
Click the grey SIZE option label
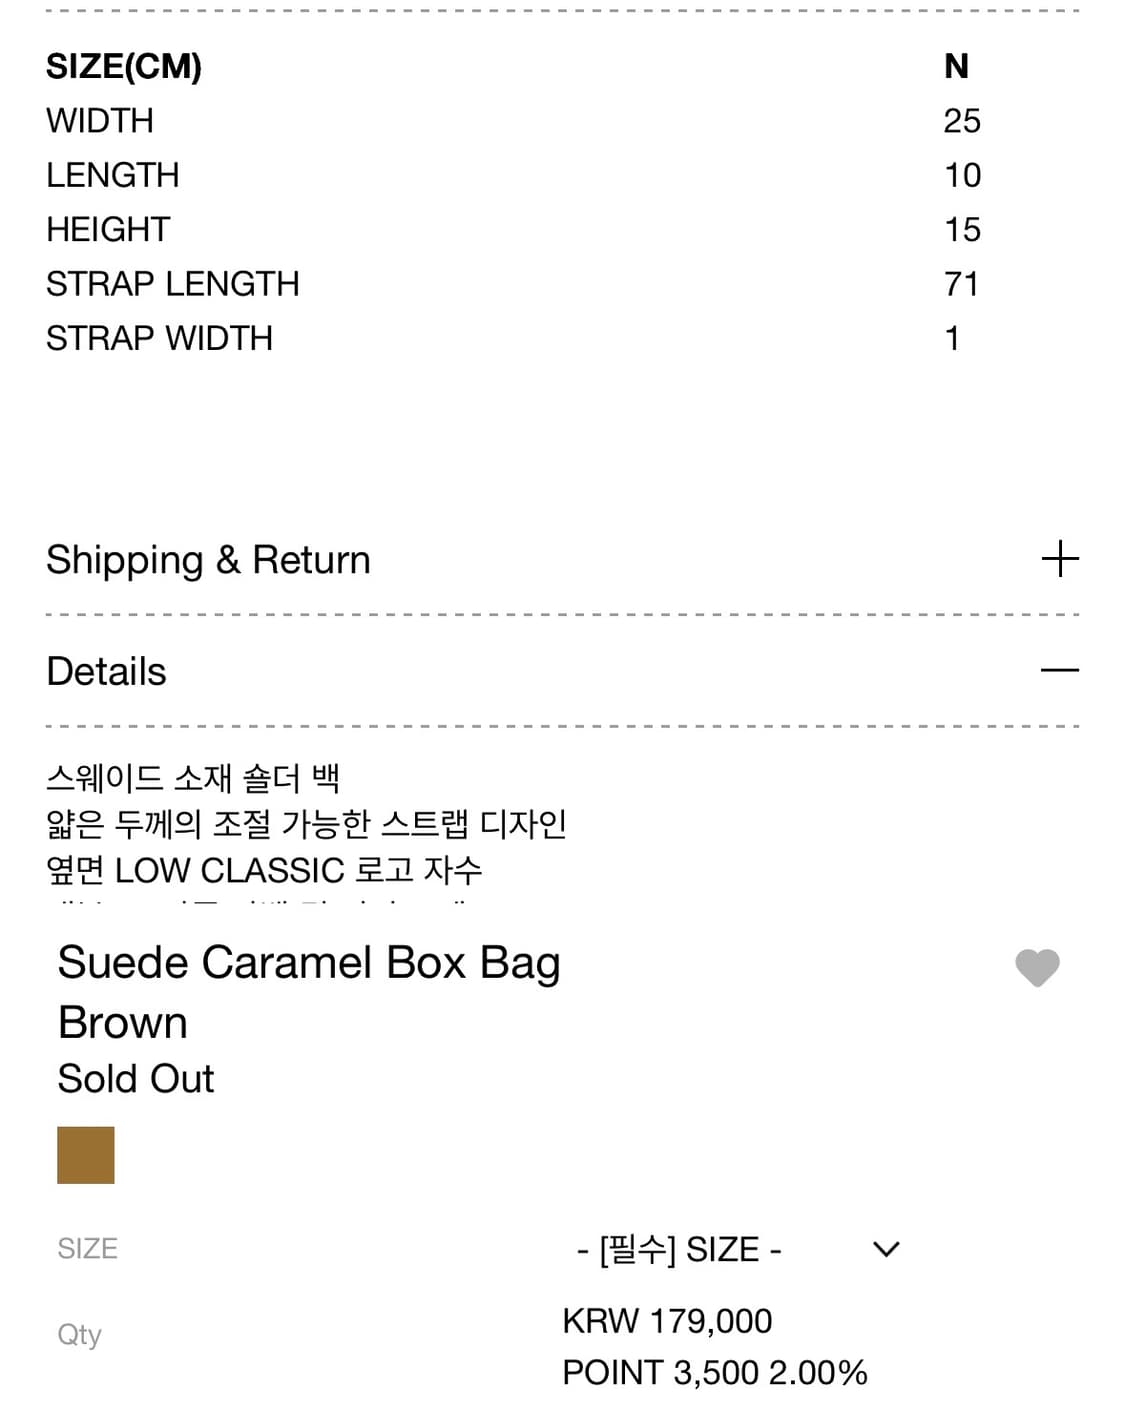(88, 1249)
